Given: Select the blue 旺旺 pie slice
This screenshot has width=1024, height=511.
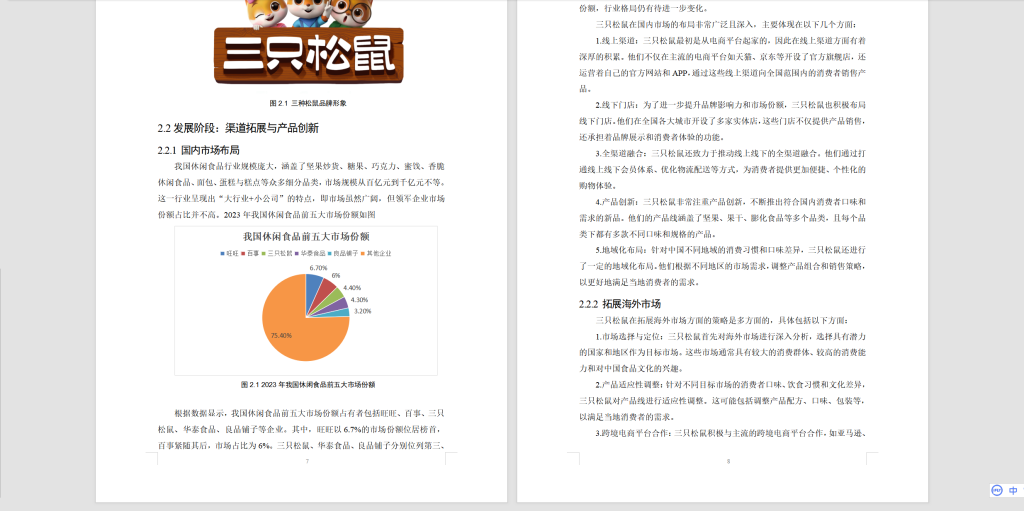Looking at the screenshot, I should point(313,290).
